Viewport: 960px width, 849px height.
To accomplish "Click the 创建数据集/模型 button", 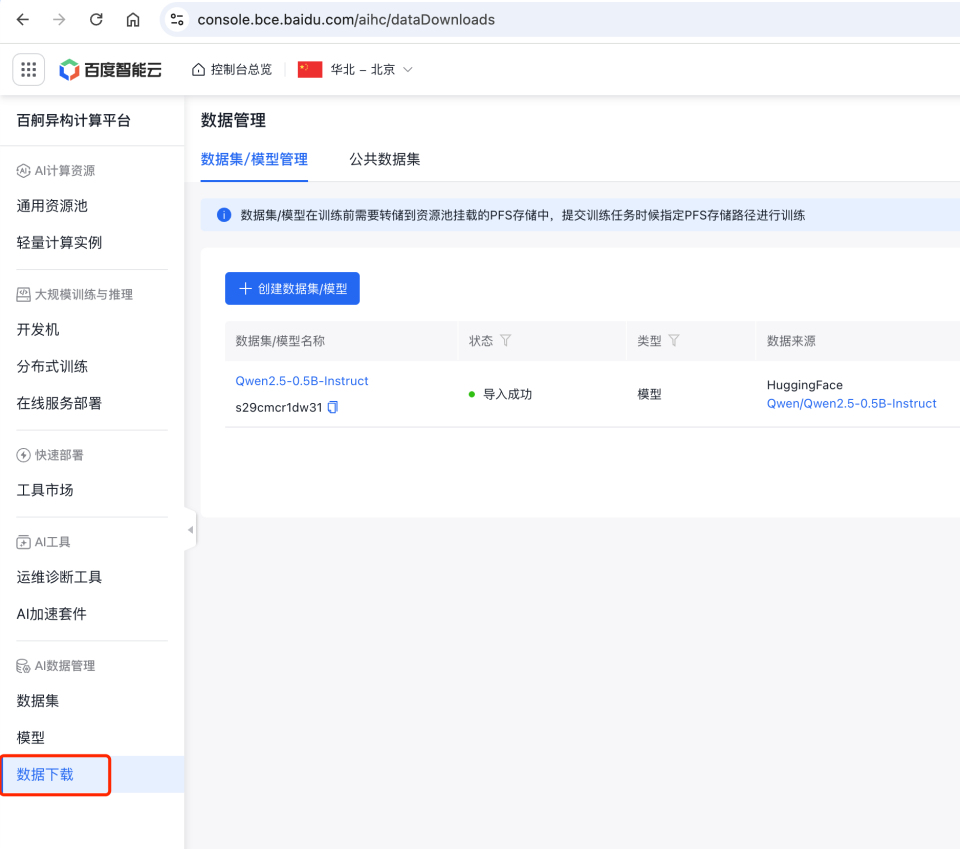I will tap(292, 288).
